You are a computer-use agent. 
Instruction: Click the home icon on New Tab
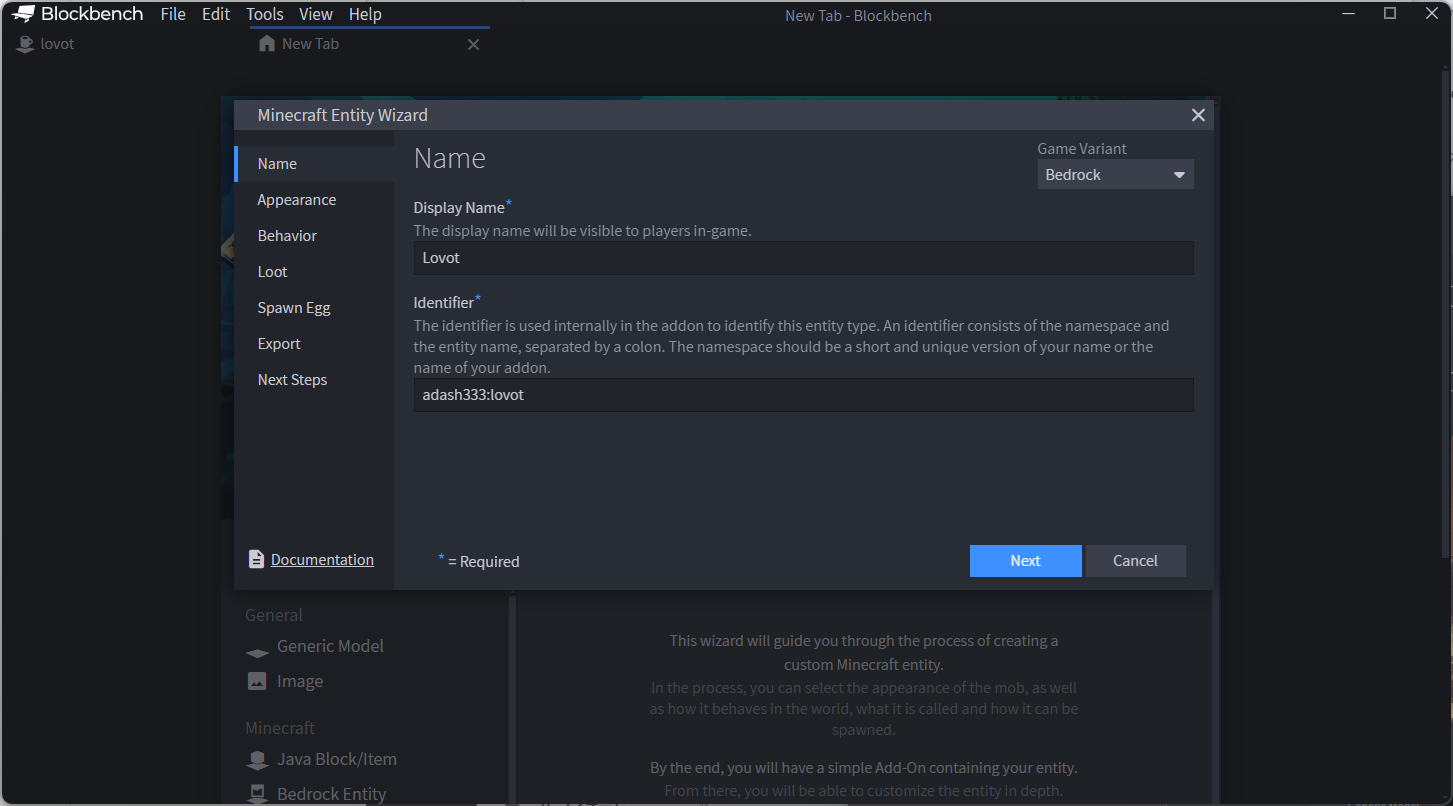266,44
